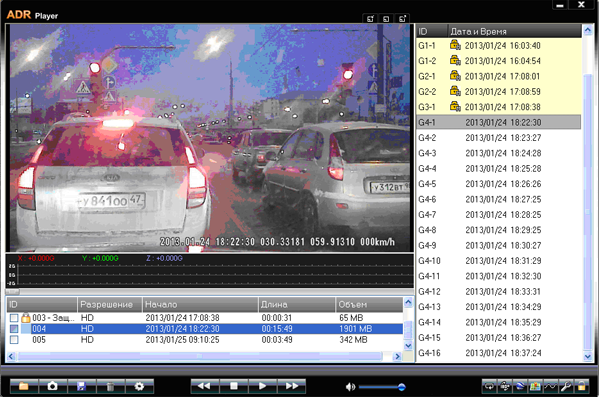Screen dimensions: 599x397
Task: Open map view icon in bottom right
Action: 535,386
